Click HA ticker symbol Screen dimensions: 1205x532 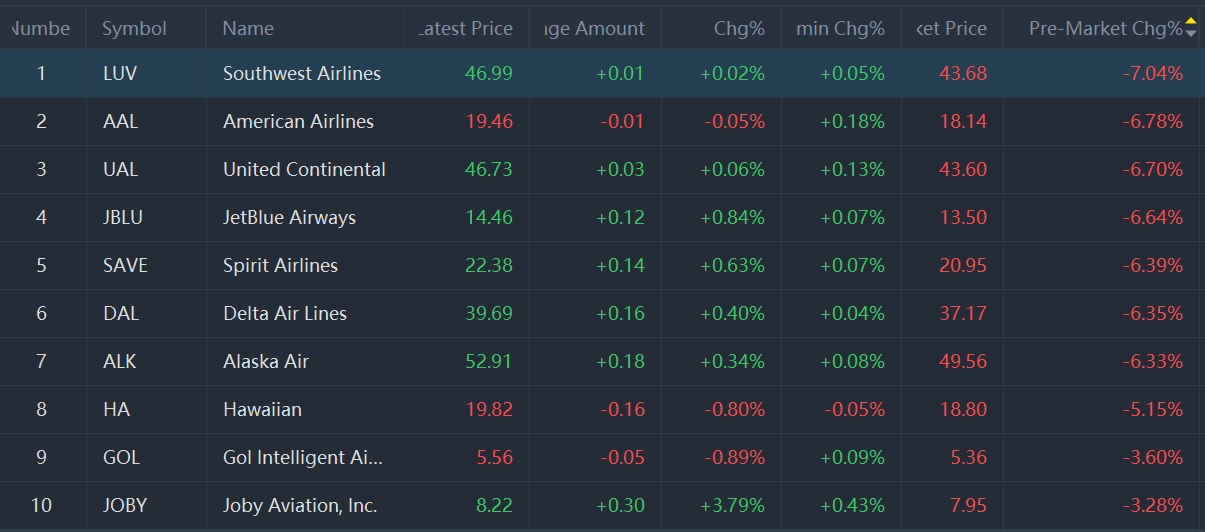click(116, 409)
